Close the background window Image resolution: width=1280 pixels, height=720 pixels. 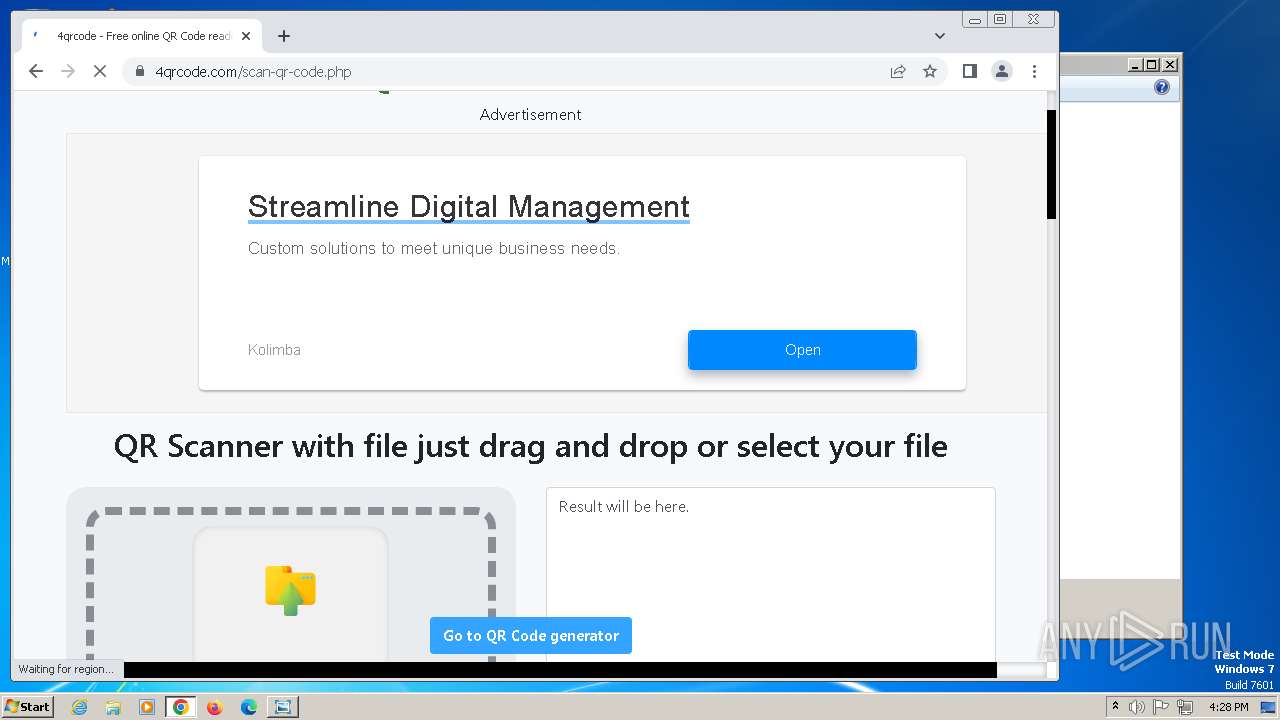coord(1170,64)
